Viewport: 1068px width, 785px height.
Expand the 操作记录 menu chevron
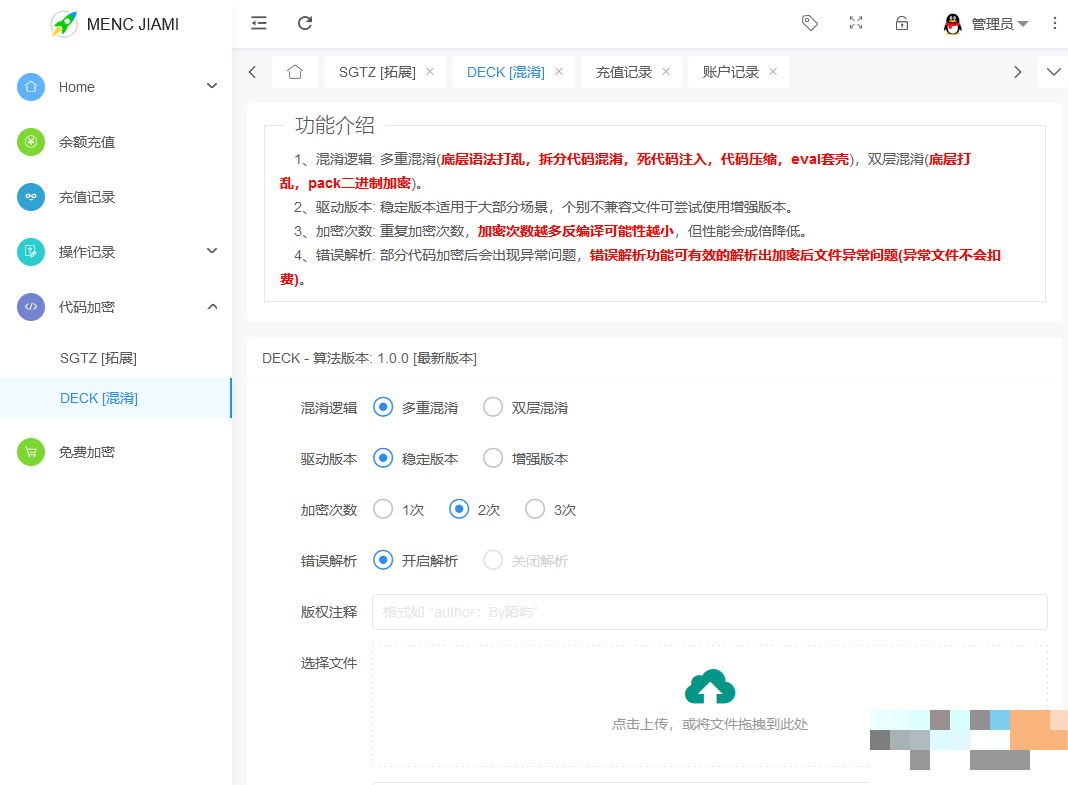[212, 251]
